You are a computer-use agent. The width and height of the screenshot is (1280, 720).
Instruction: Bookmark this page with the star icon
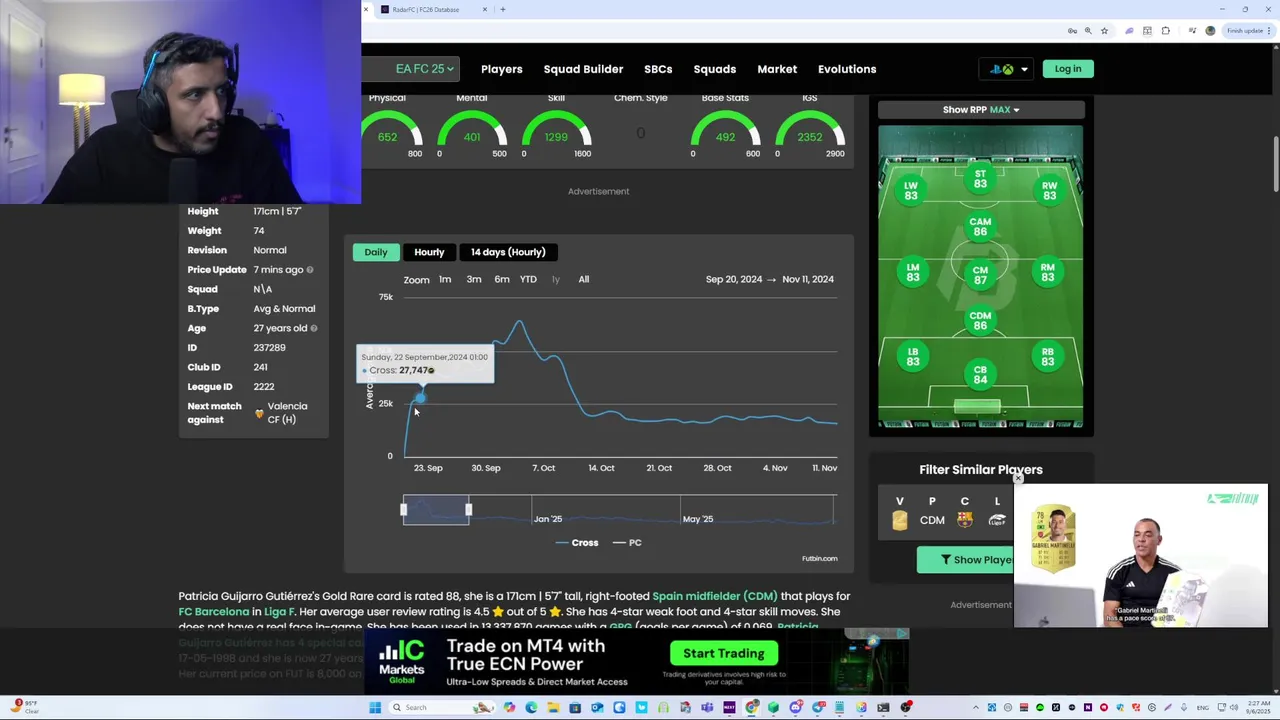click(1104, 31)
